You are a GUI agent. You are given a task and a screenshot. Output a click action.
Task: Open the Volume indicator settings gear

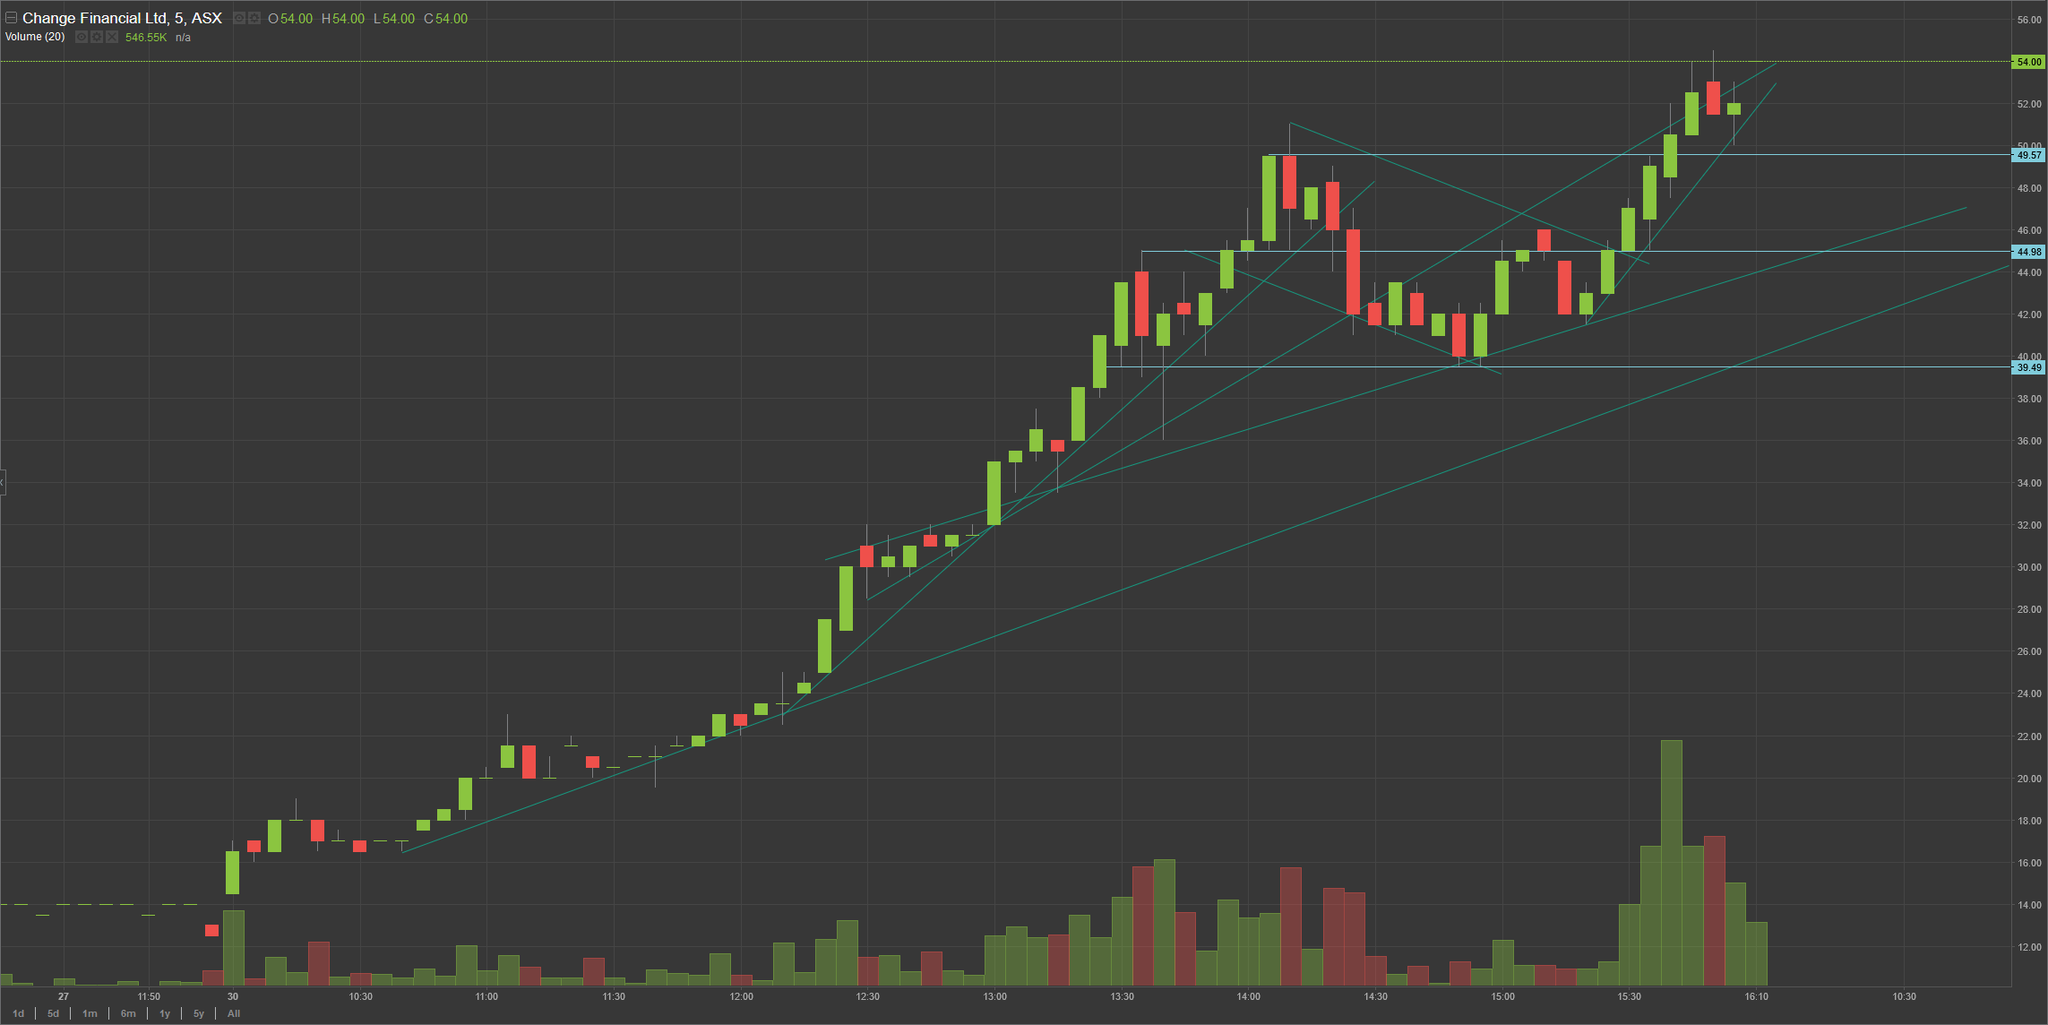(x=97, y=37)
